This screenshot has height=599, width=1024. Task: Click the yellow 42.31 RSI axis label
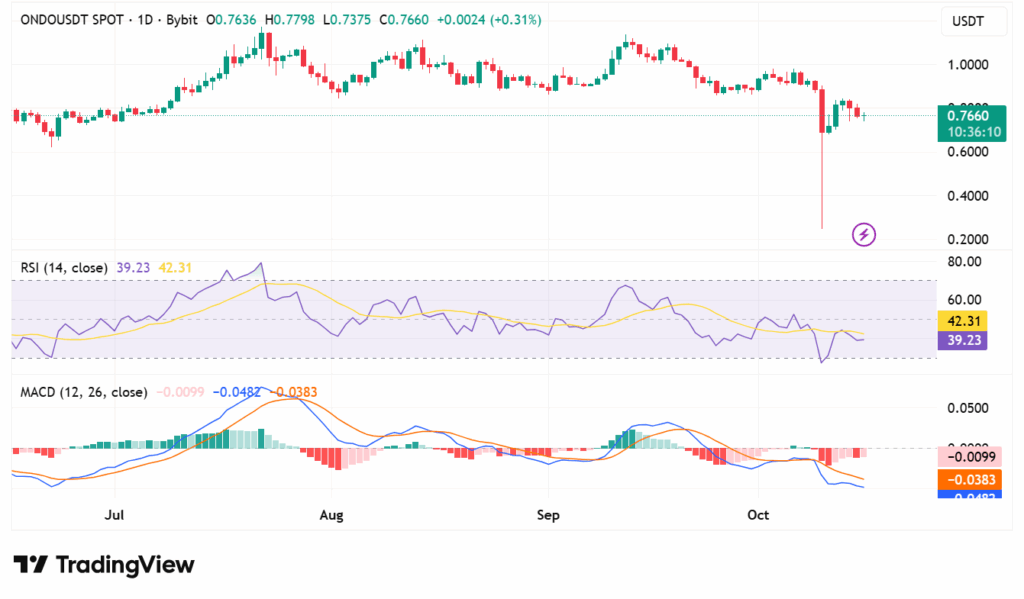coord(963,321)
